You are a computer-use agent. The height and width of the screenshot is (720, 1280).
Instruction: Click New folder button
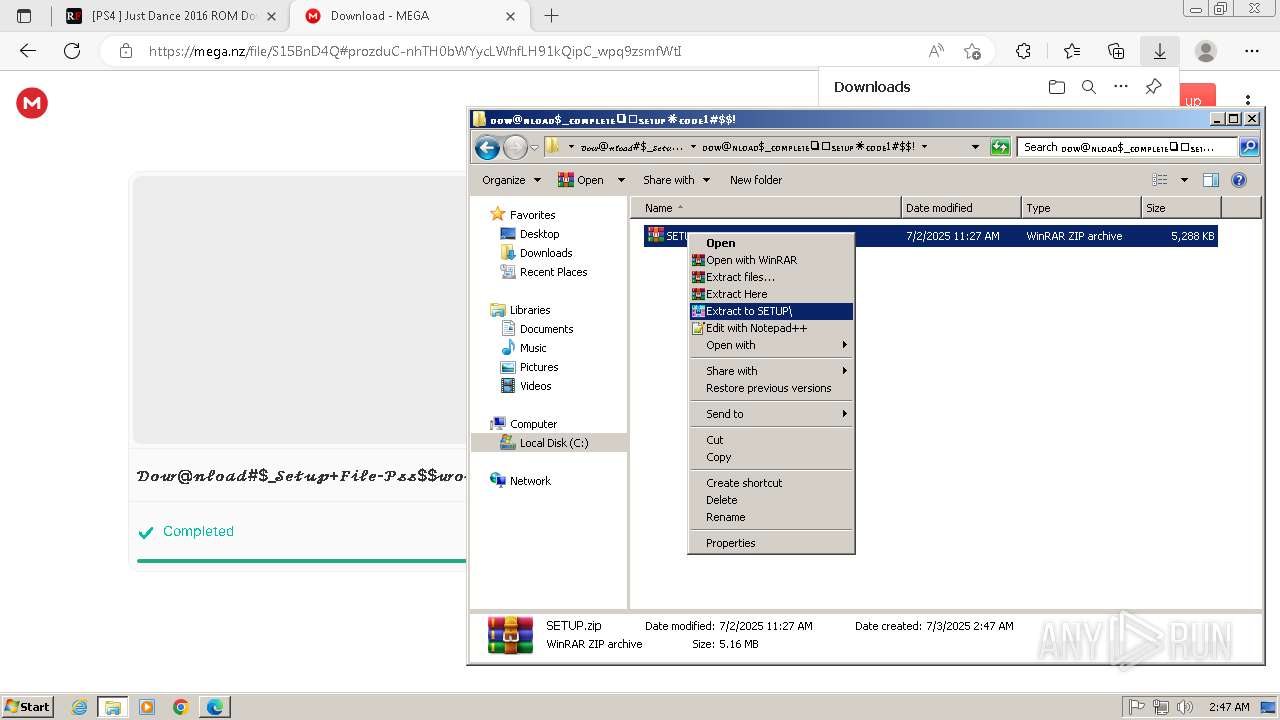click(x=756, y=180)
